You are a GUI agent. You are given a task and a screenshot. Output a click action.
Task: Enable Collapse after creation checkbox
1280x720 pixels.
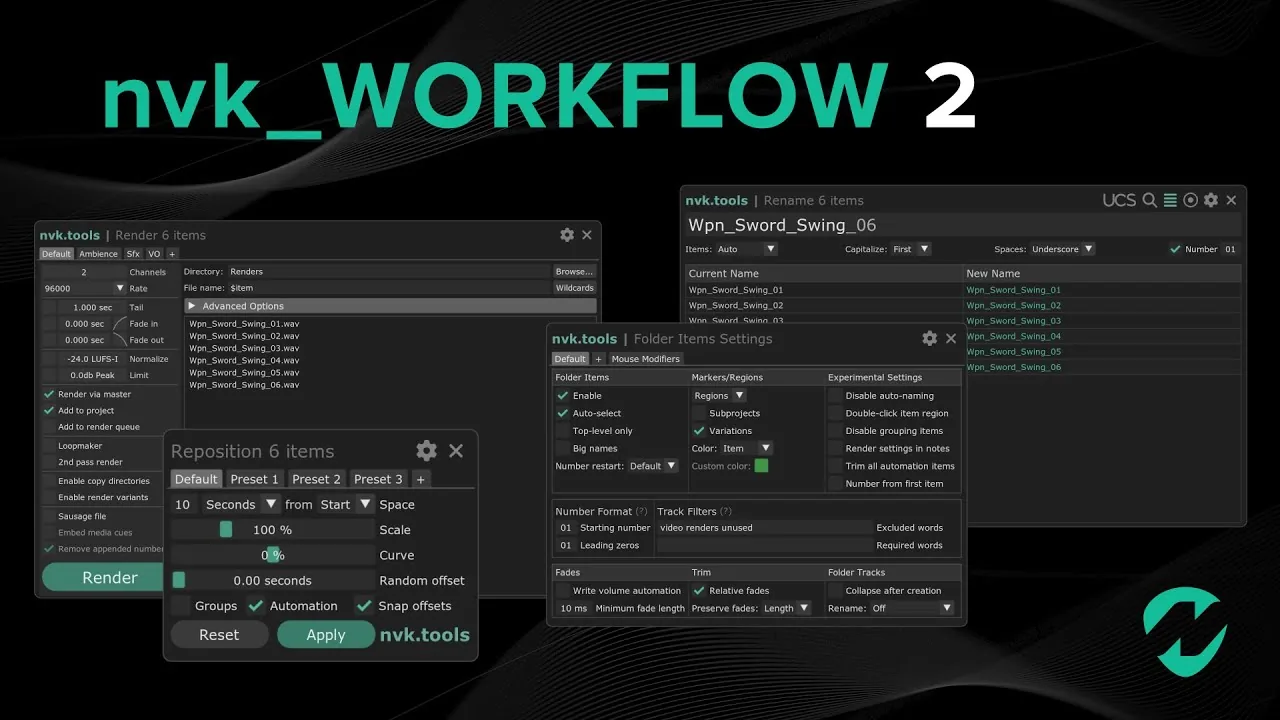pos(835,591)
